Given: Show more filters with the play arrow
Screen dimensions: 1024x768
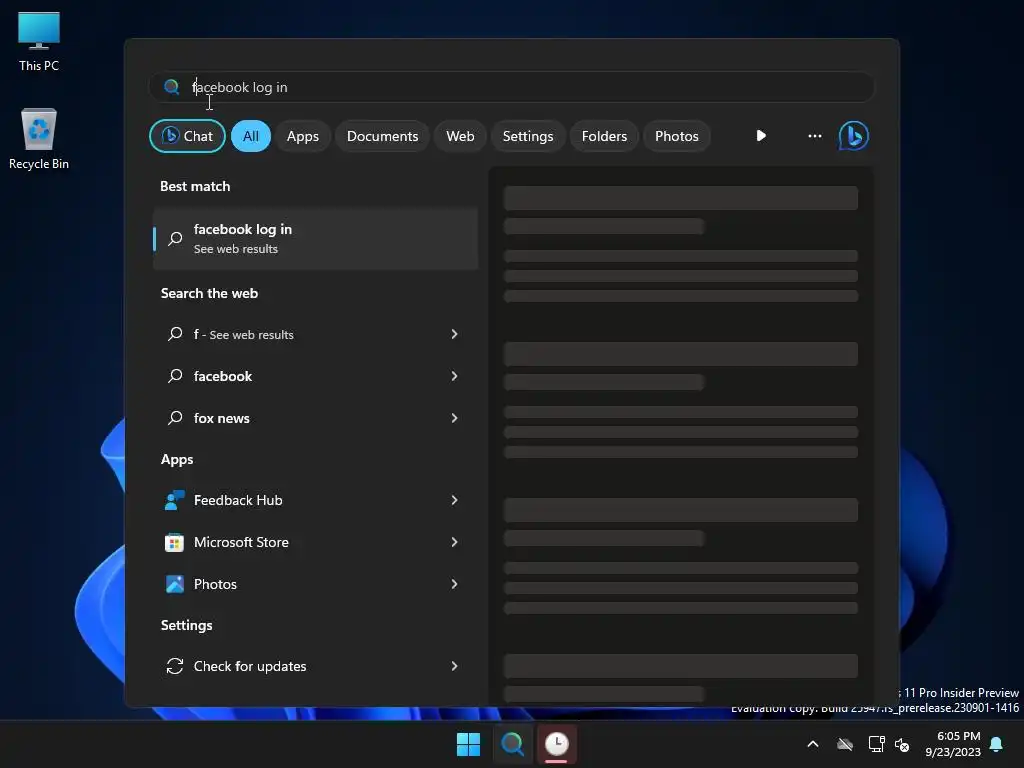Looking at the screenshot, I should 761,136.
